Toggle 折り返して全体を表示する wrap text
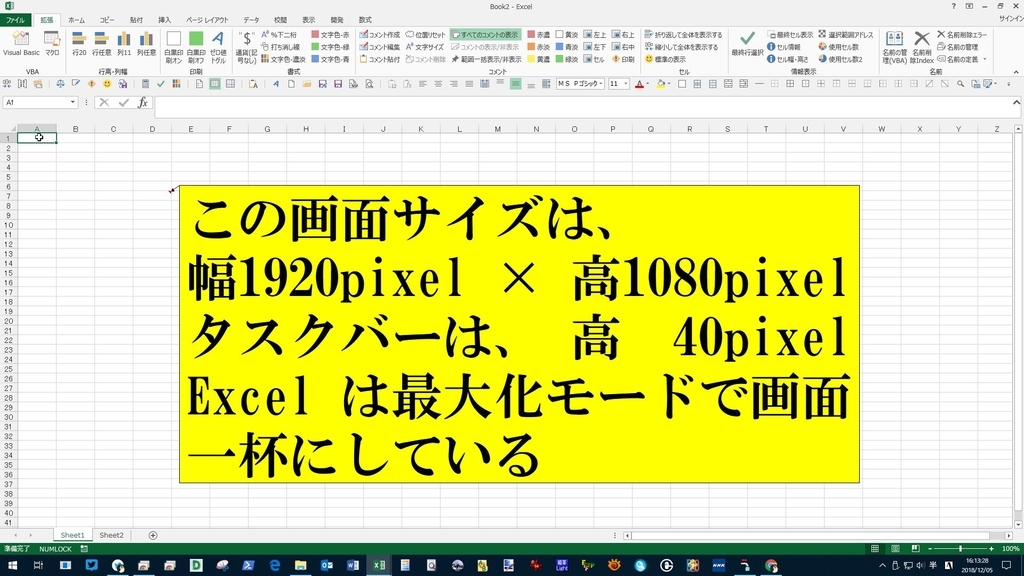The height and width of the screenshot is (576, 1024). point(683,35)
